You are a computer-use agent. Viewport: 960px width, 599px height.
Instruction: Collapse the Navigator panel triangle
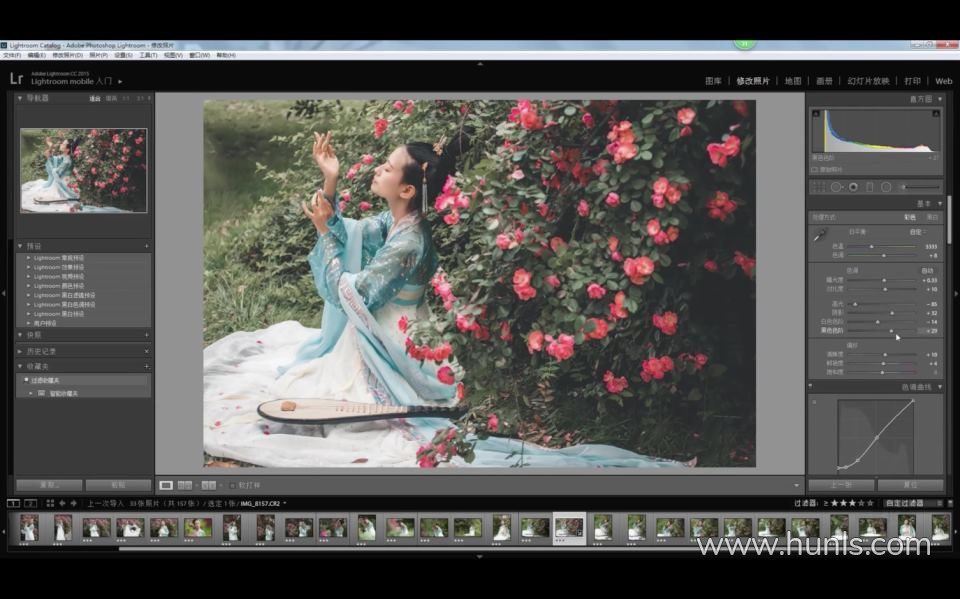[x=20, y=98]
